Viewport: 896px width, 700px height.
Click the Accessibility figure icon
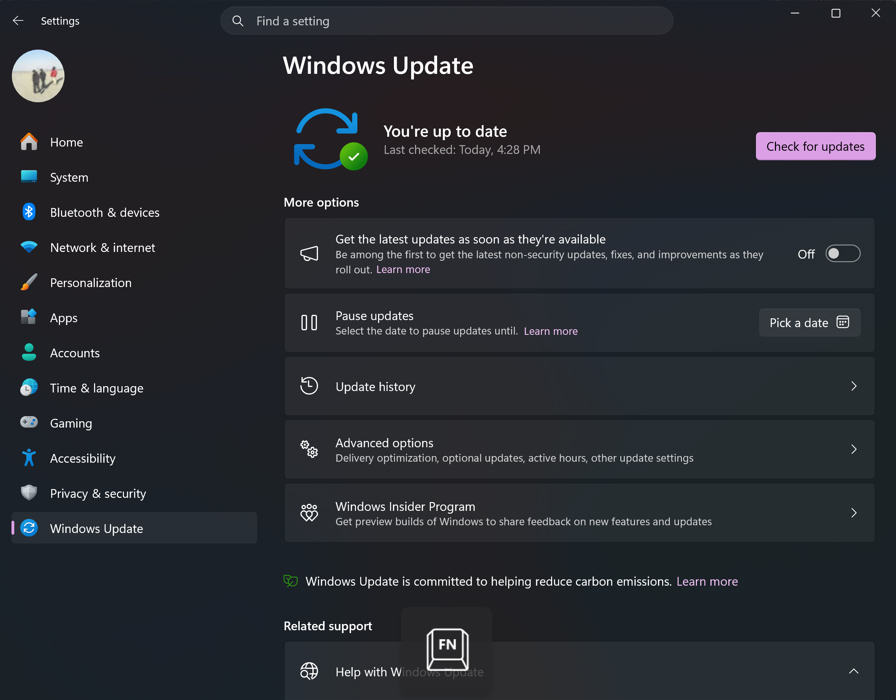pos(29,458)
